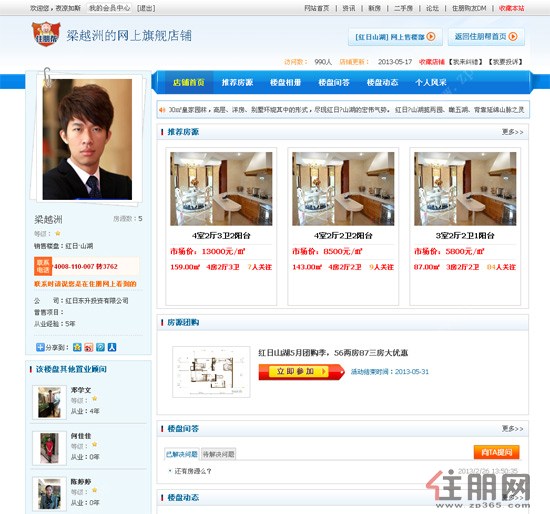
Task: Open listing title 3室2厅2卫1阳台
Action: 465,235
